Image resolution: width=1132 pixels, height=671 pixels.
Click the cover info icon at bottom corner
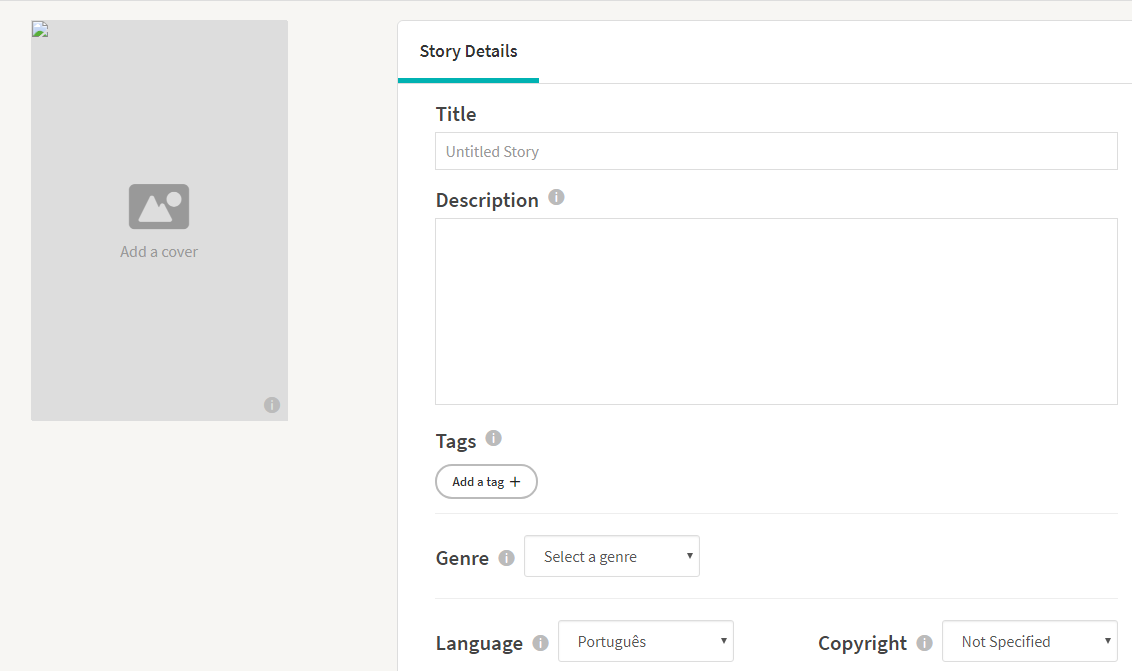click(272, 405)
